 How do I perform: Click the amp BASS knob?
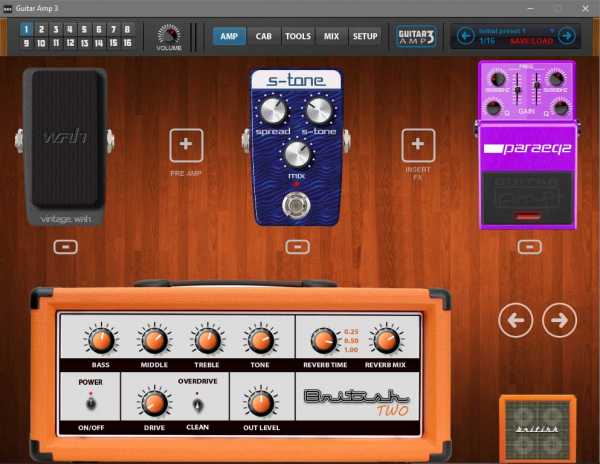click(101, 340)
